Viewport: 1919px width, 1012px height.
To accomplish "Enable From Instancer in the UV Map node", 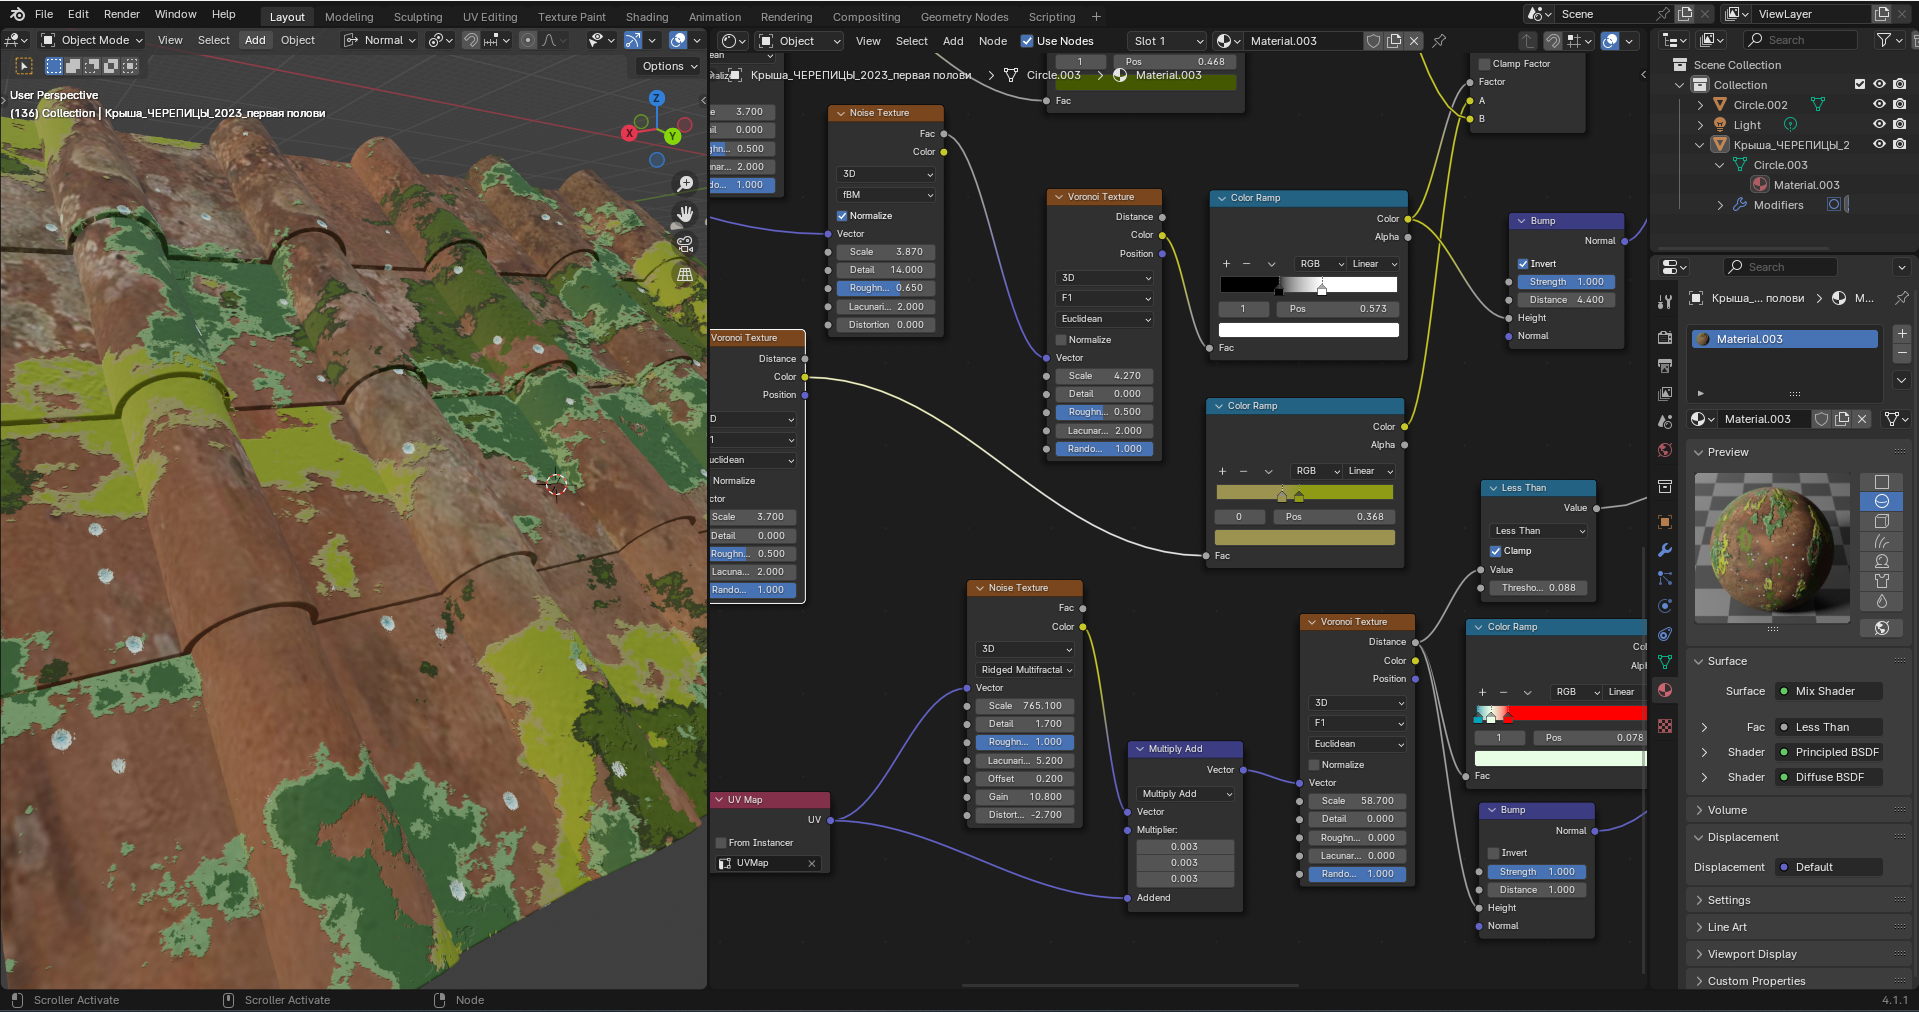I will click(x=721, y=843).
